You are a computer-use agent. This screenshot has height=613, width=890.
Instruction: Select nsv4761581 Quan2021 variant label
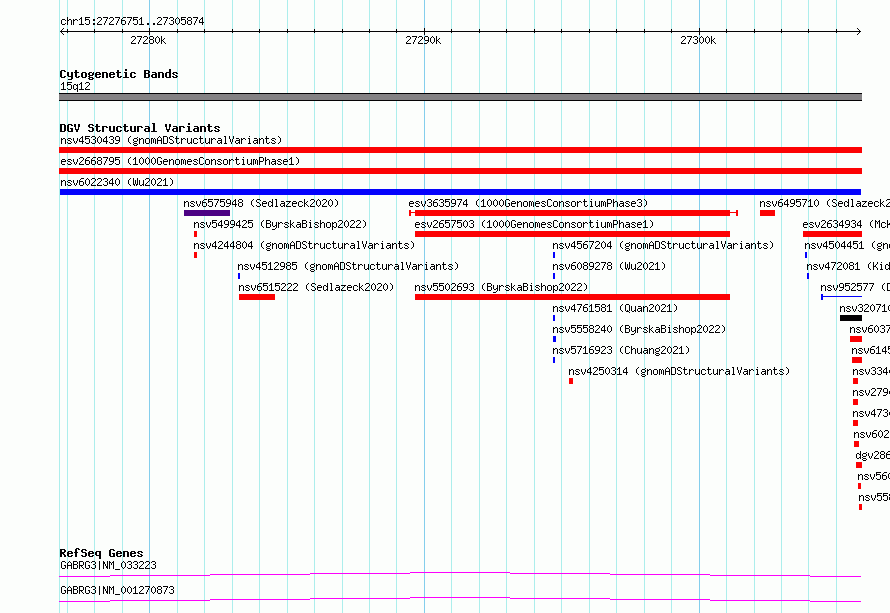[x=615, y=308]
